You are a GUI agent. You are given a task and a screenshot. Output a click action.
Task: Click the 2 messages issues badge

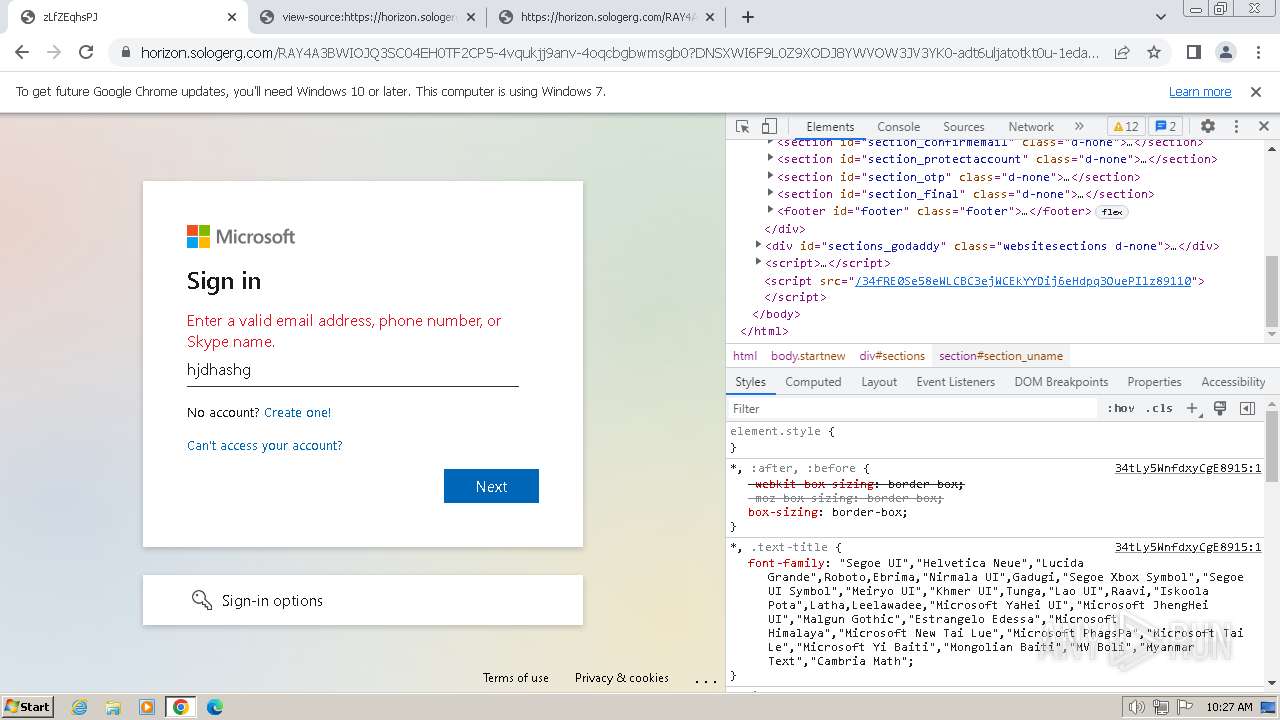pyautogui.click(x=1166, y=127)
